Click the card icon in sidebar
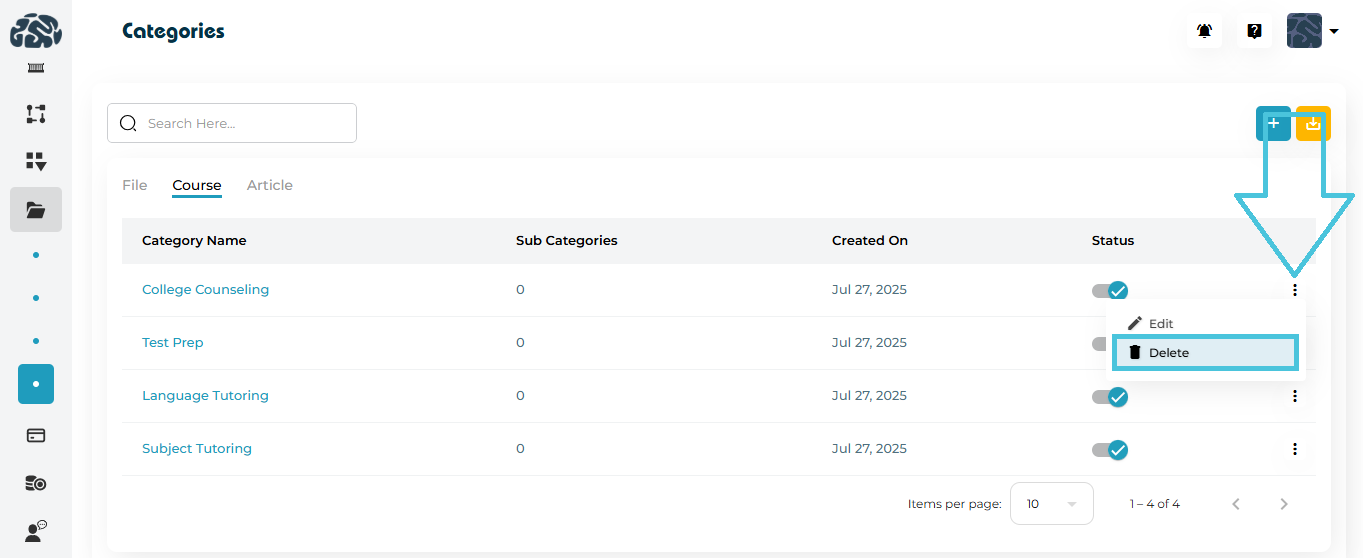Image resolution: width=1363 pixels, height=558 pixels. [x=36, y=435]
